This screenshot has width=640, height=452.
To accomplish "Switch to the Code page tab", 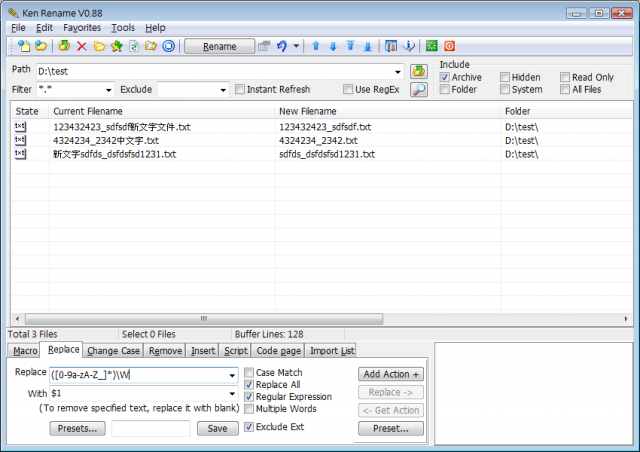I will [x=279, y=351].
